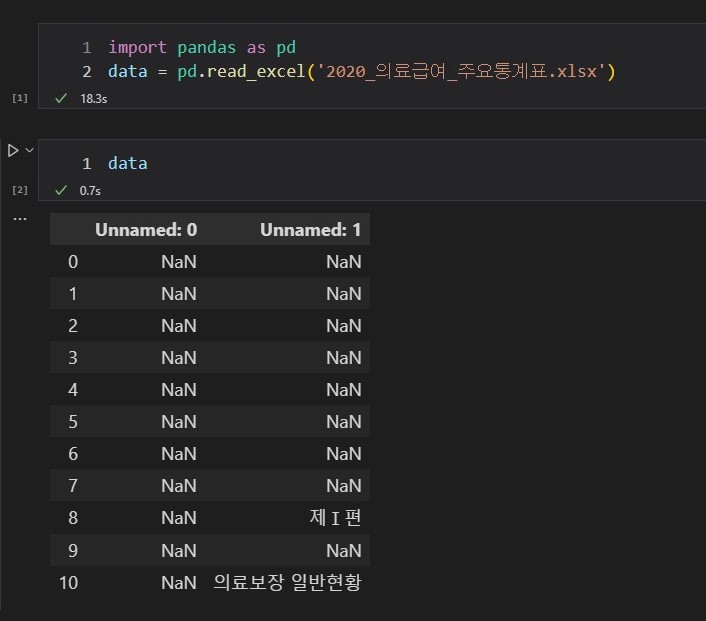Open run options chevron beside play icon
This screenshot has width=706, height=621.
click(x=29, y=150)
